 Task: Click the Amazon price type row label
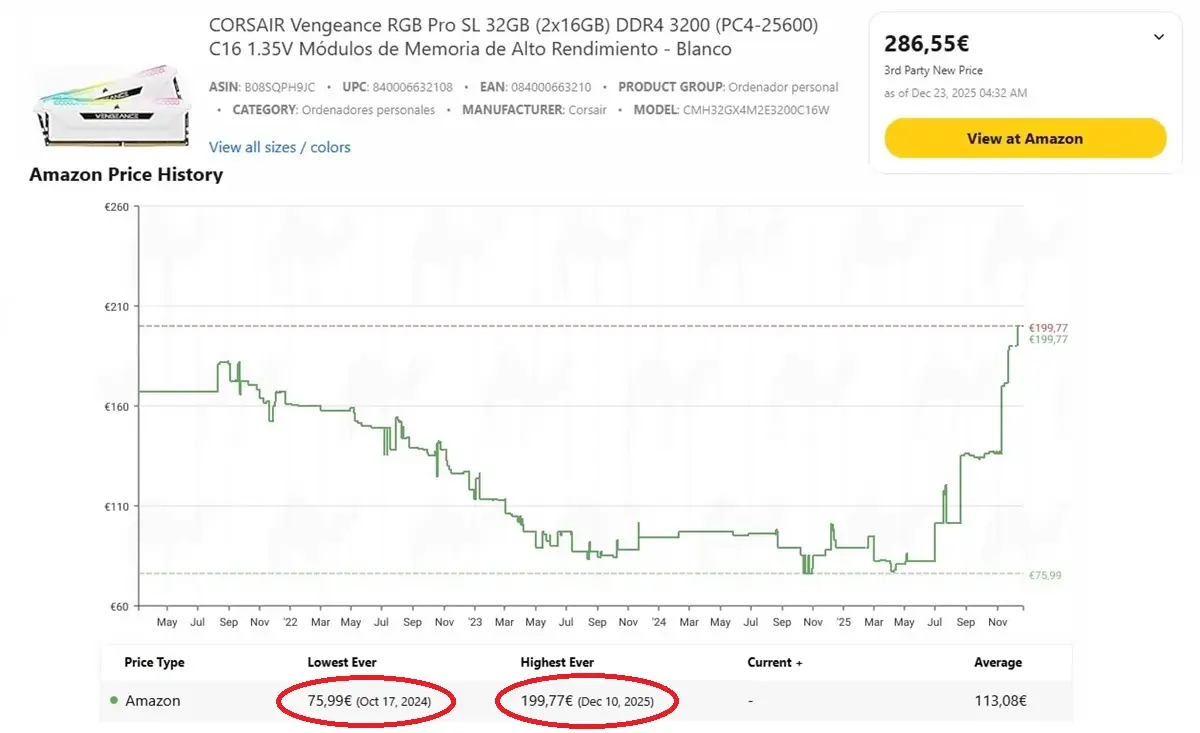(152, 701)
